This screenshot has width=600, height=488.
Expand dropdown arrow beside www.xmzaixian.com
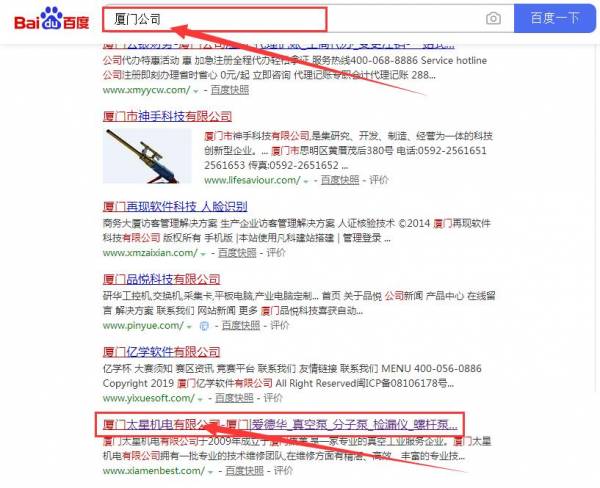click(x=203, y=254)
